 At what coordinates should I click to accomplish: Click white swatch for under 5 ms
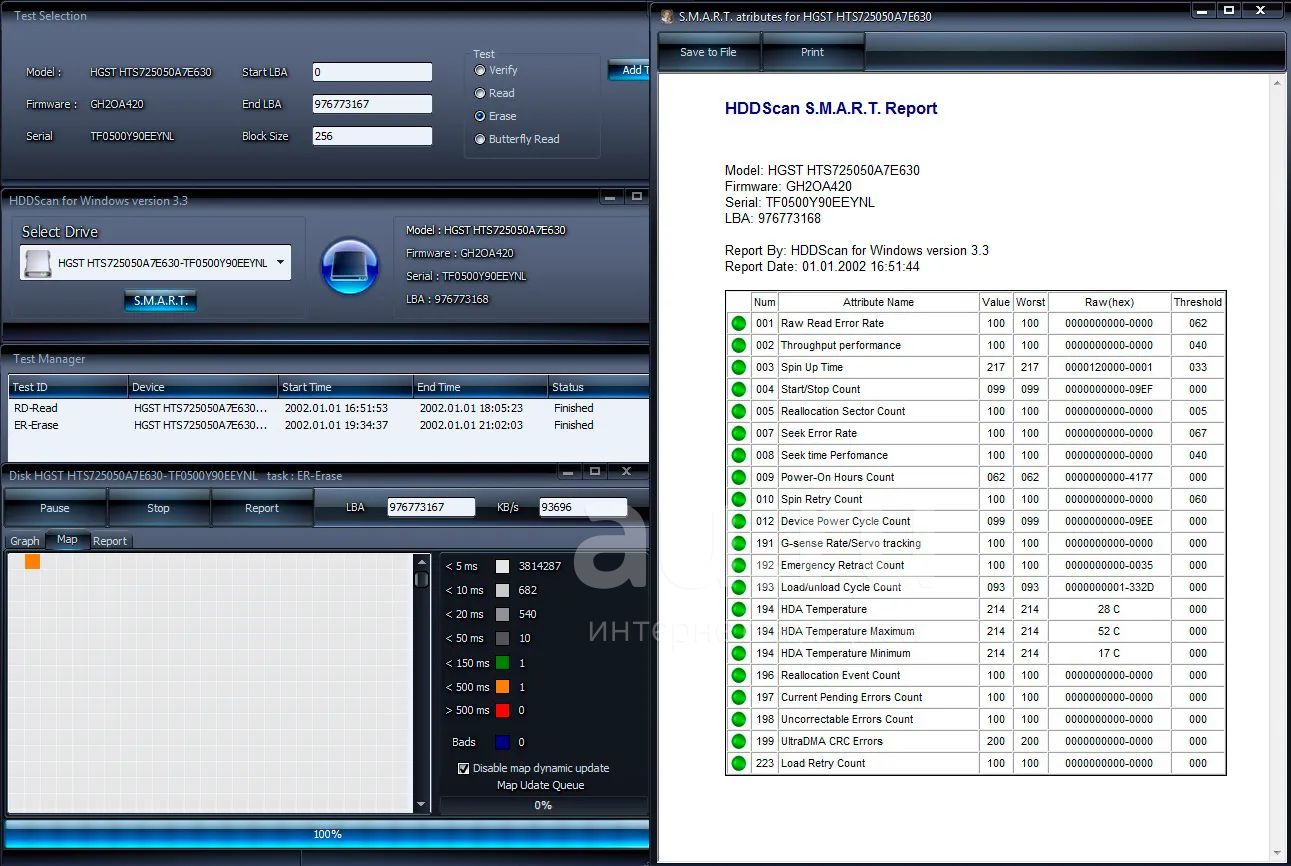click(x=502, y=566)
